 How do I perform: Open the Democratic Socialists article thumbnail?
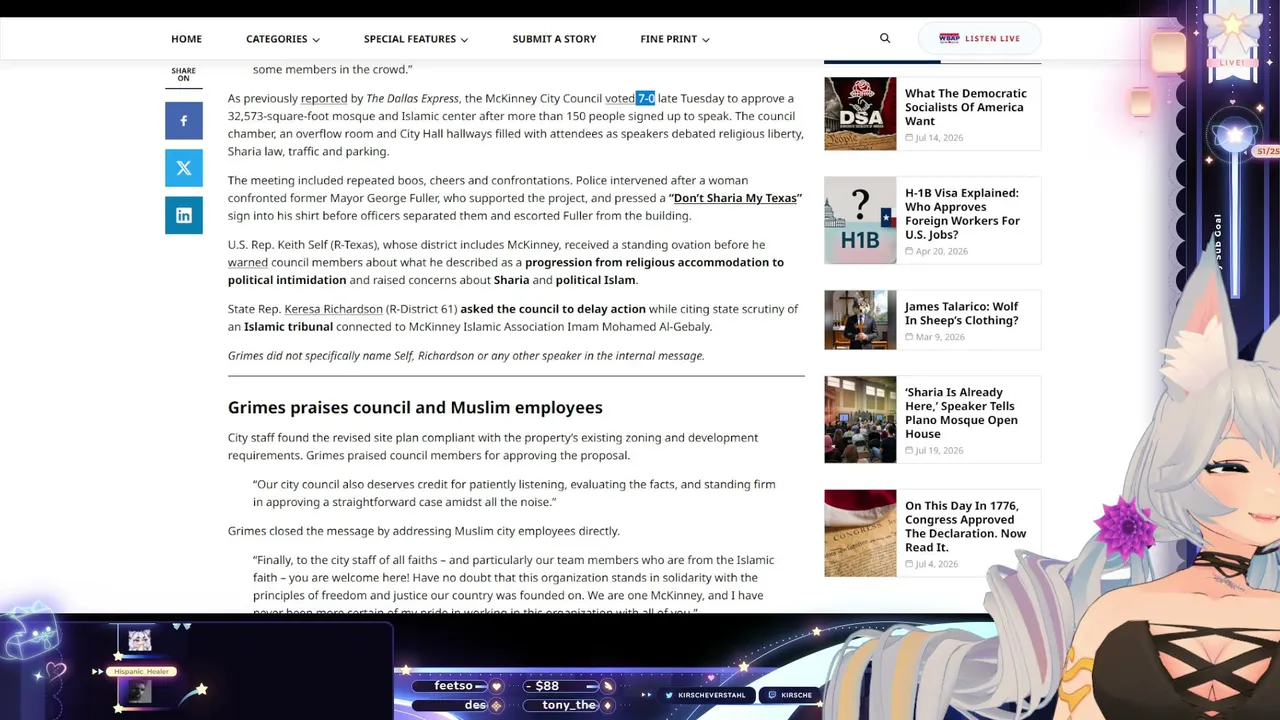860,114
